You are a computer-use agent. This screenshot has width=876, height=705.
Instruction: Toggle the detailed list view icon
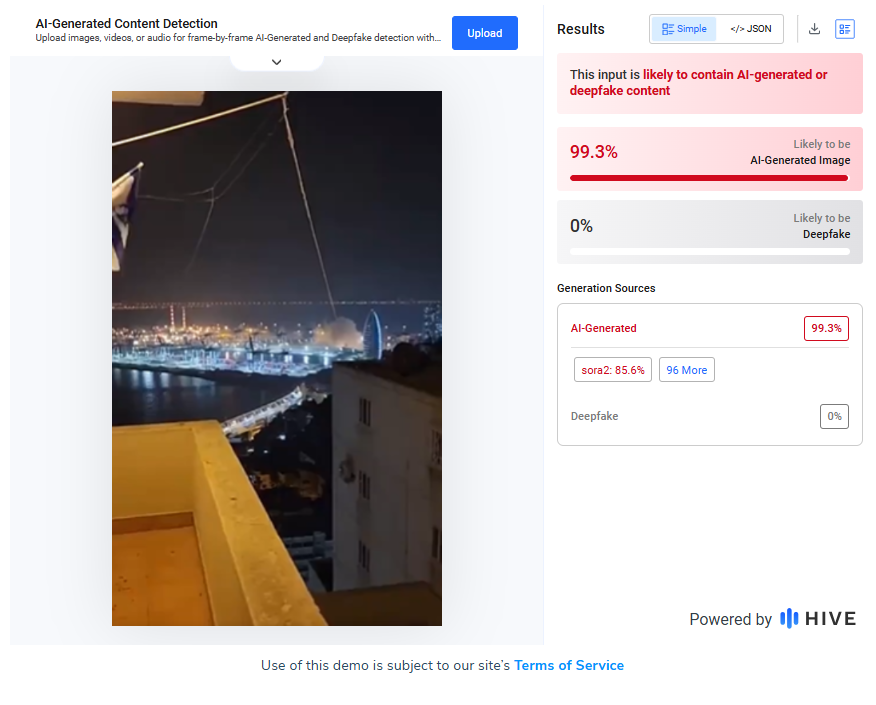click(x=845, y=29)
